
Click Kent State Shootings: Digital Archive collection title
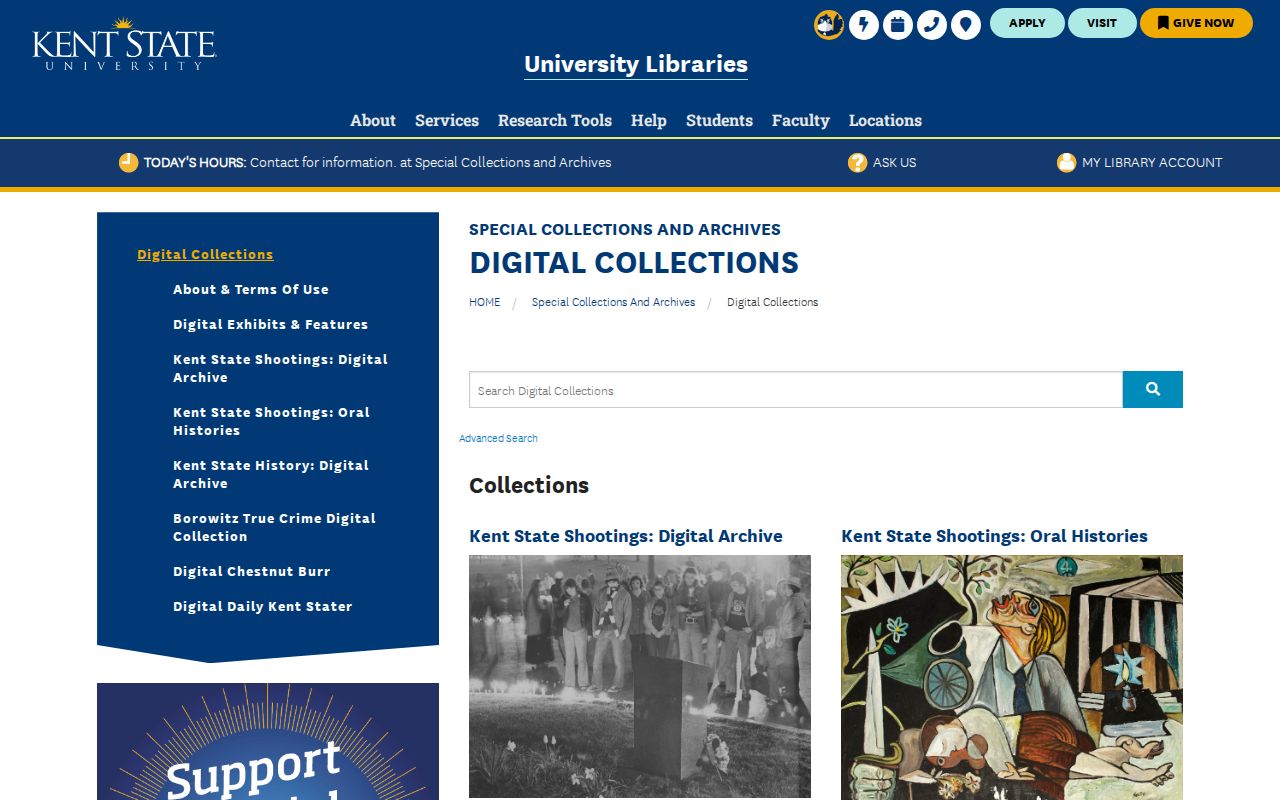pyautogui.click(x=626, y=536)
